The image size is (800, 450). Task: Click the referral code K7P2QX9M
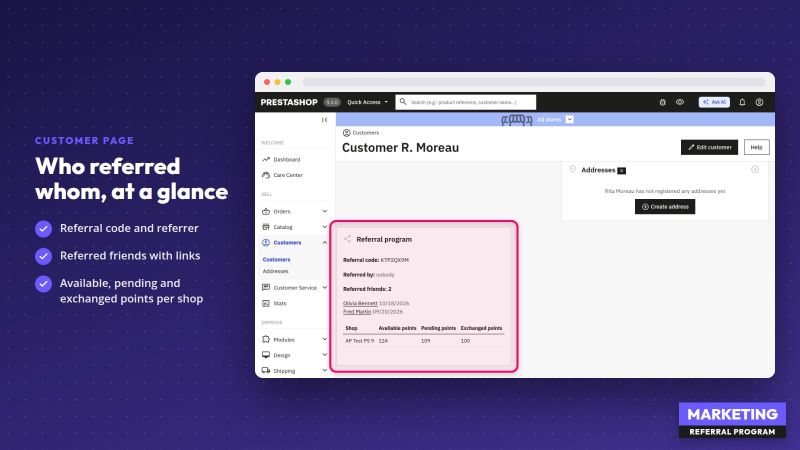coord(394,260)
